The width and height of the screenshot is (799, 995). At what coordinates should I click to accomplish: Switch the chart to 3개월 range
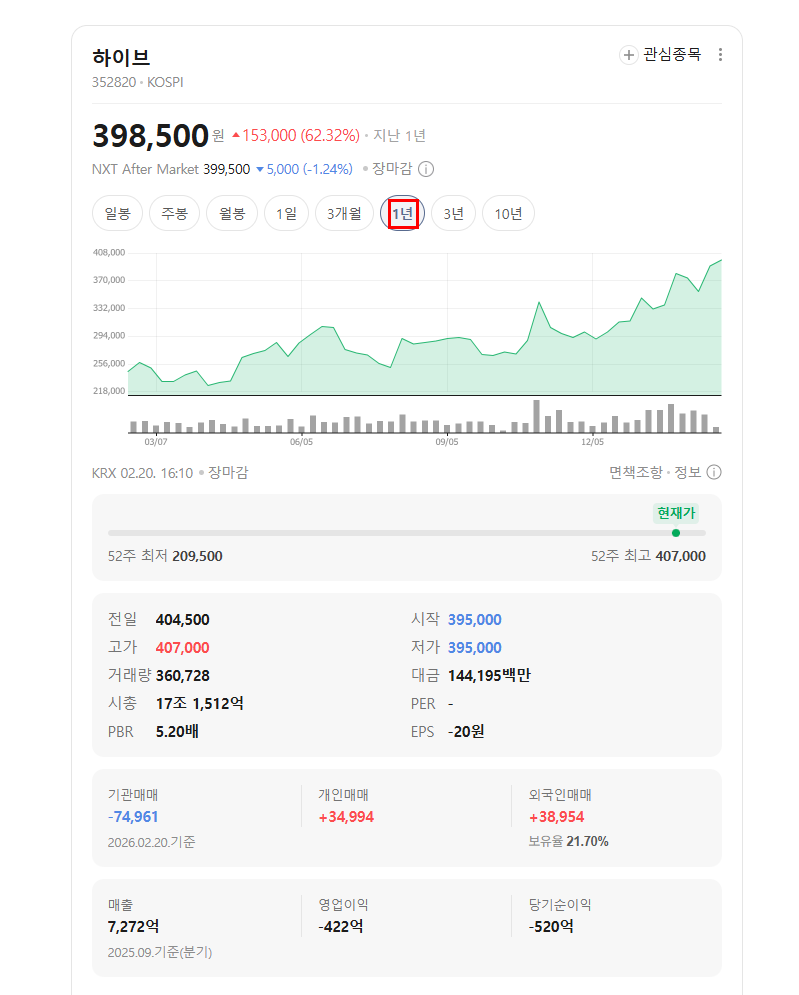point(344,213)
